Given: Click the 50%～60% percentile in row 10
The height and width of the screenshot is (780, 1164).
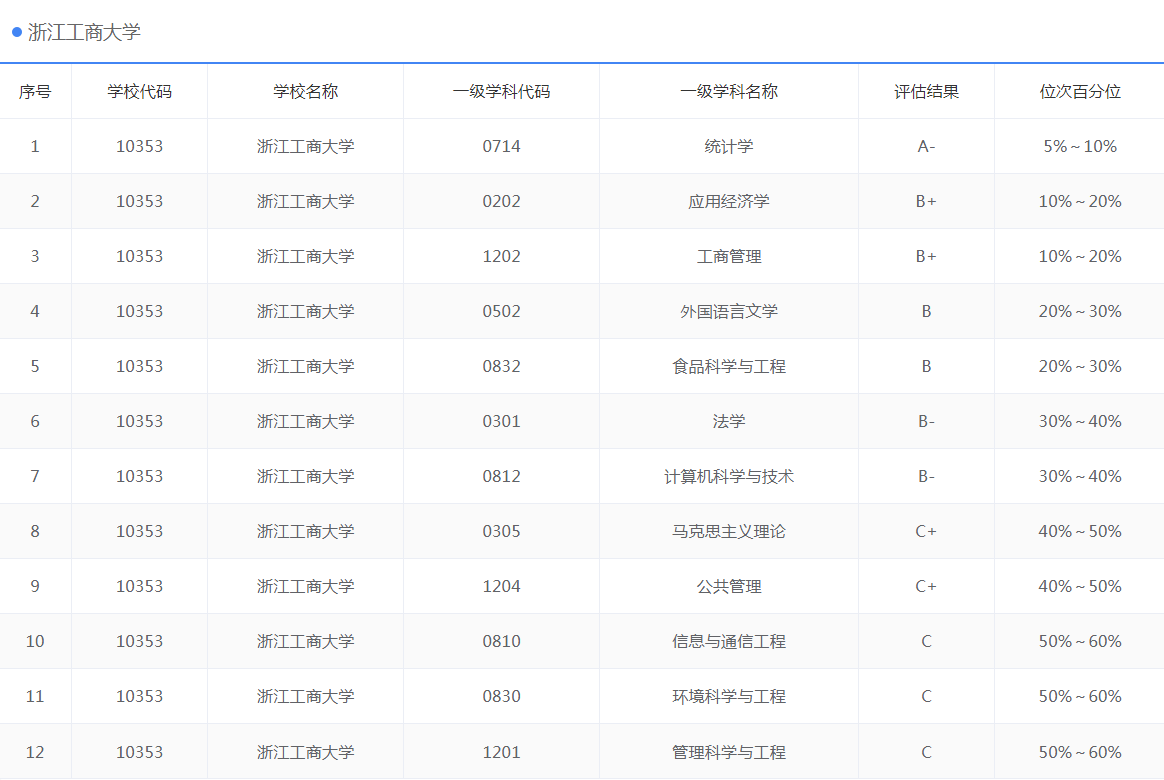Looking at the screenshot, I should point(1080,640).
